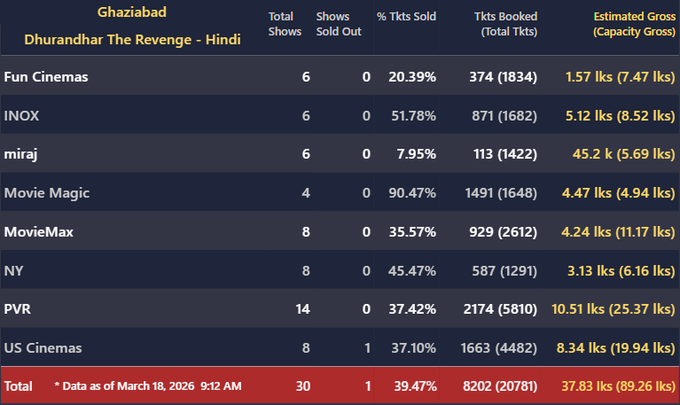
Task: Click INOX gross 5.12 lks (8.52 lks)
Action: click(x=620, y=116)
